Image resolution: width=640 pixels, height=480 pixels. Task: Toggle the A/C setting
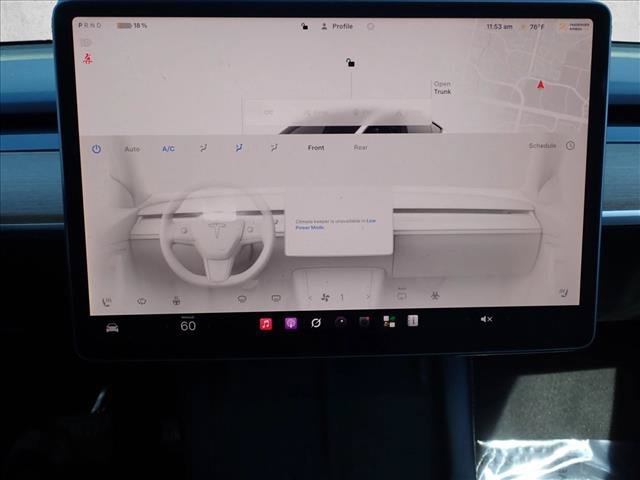(x=168, y=149)
